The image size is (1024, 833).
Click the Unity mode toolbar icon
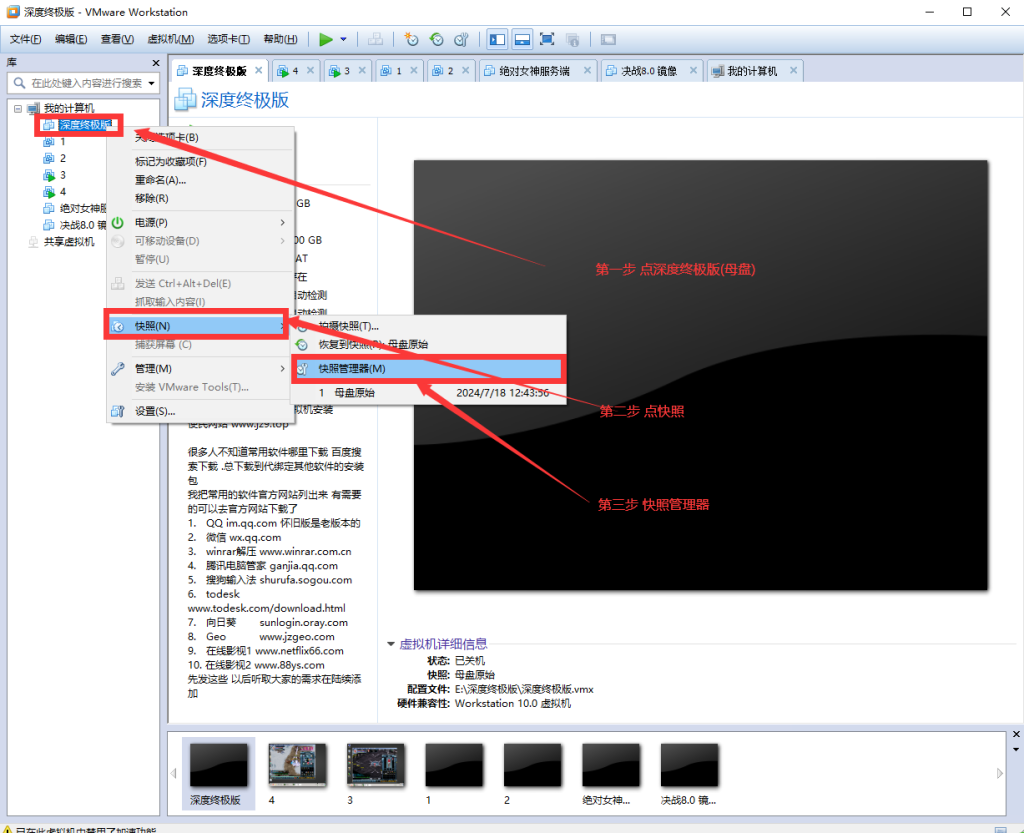(x=573, y=39)
